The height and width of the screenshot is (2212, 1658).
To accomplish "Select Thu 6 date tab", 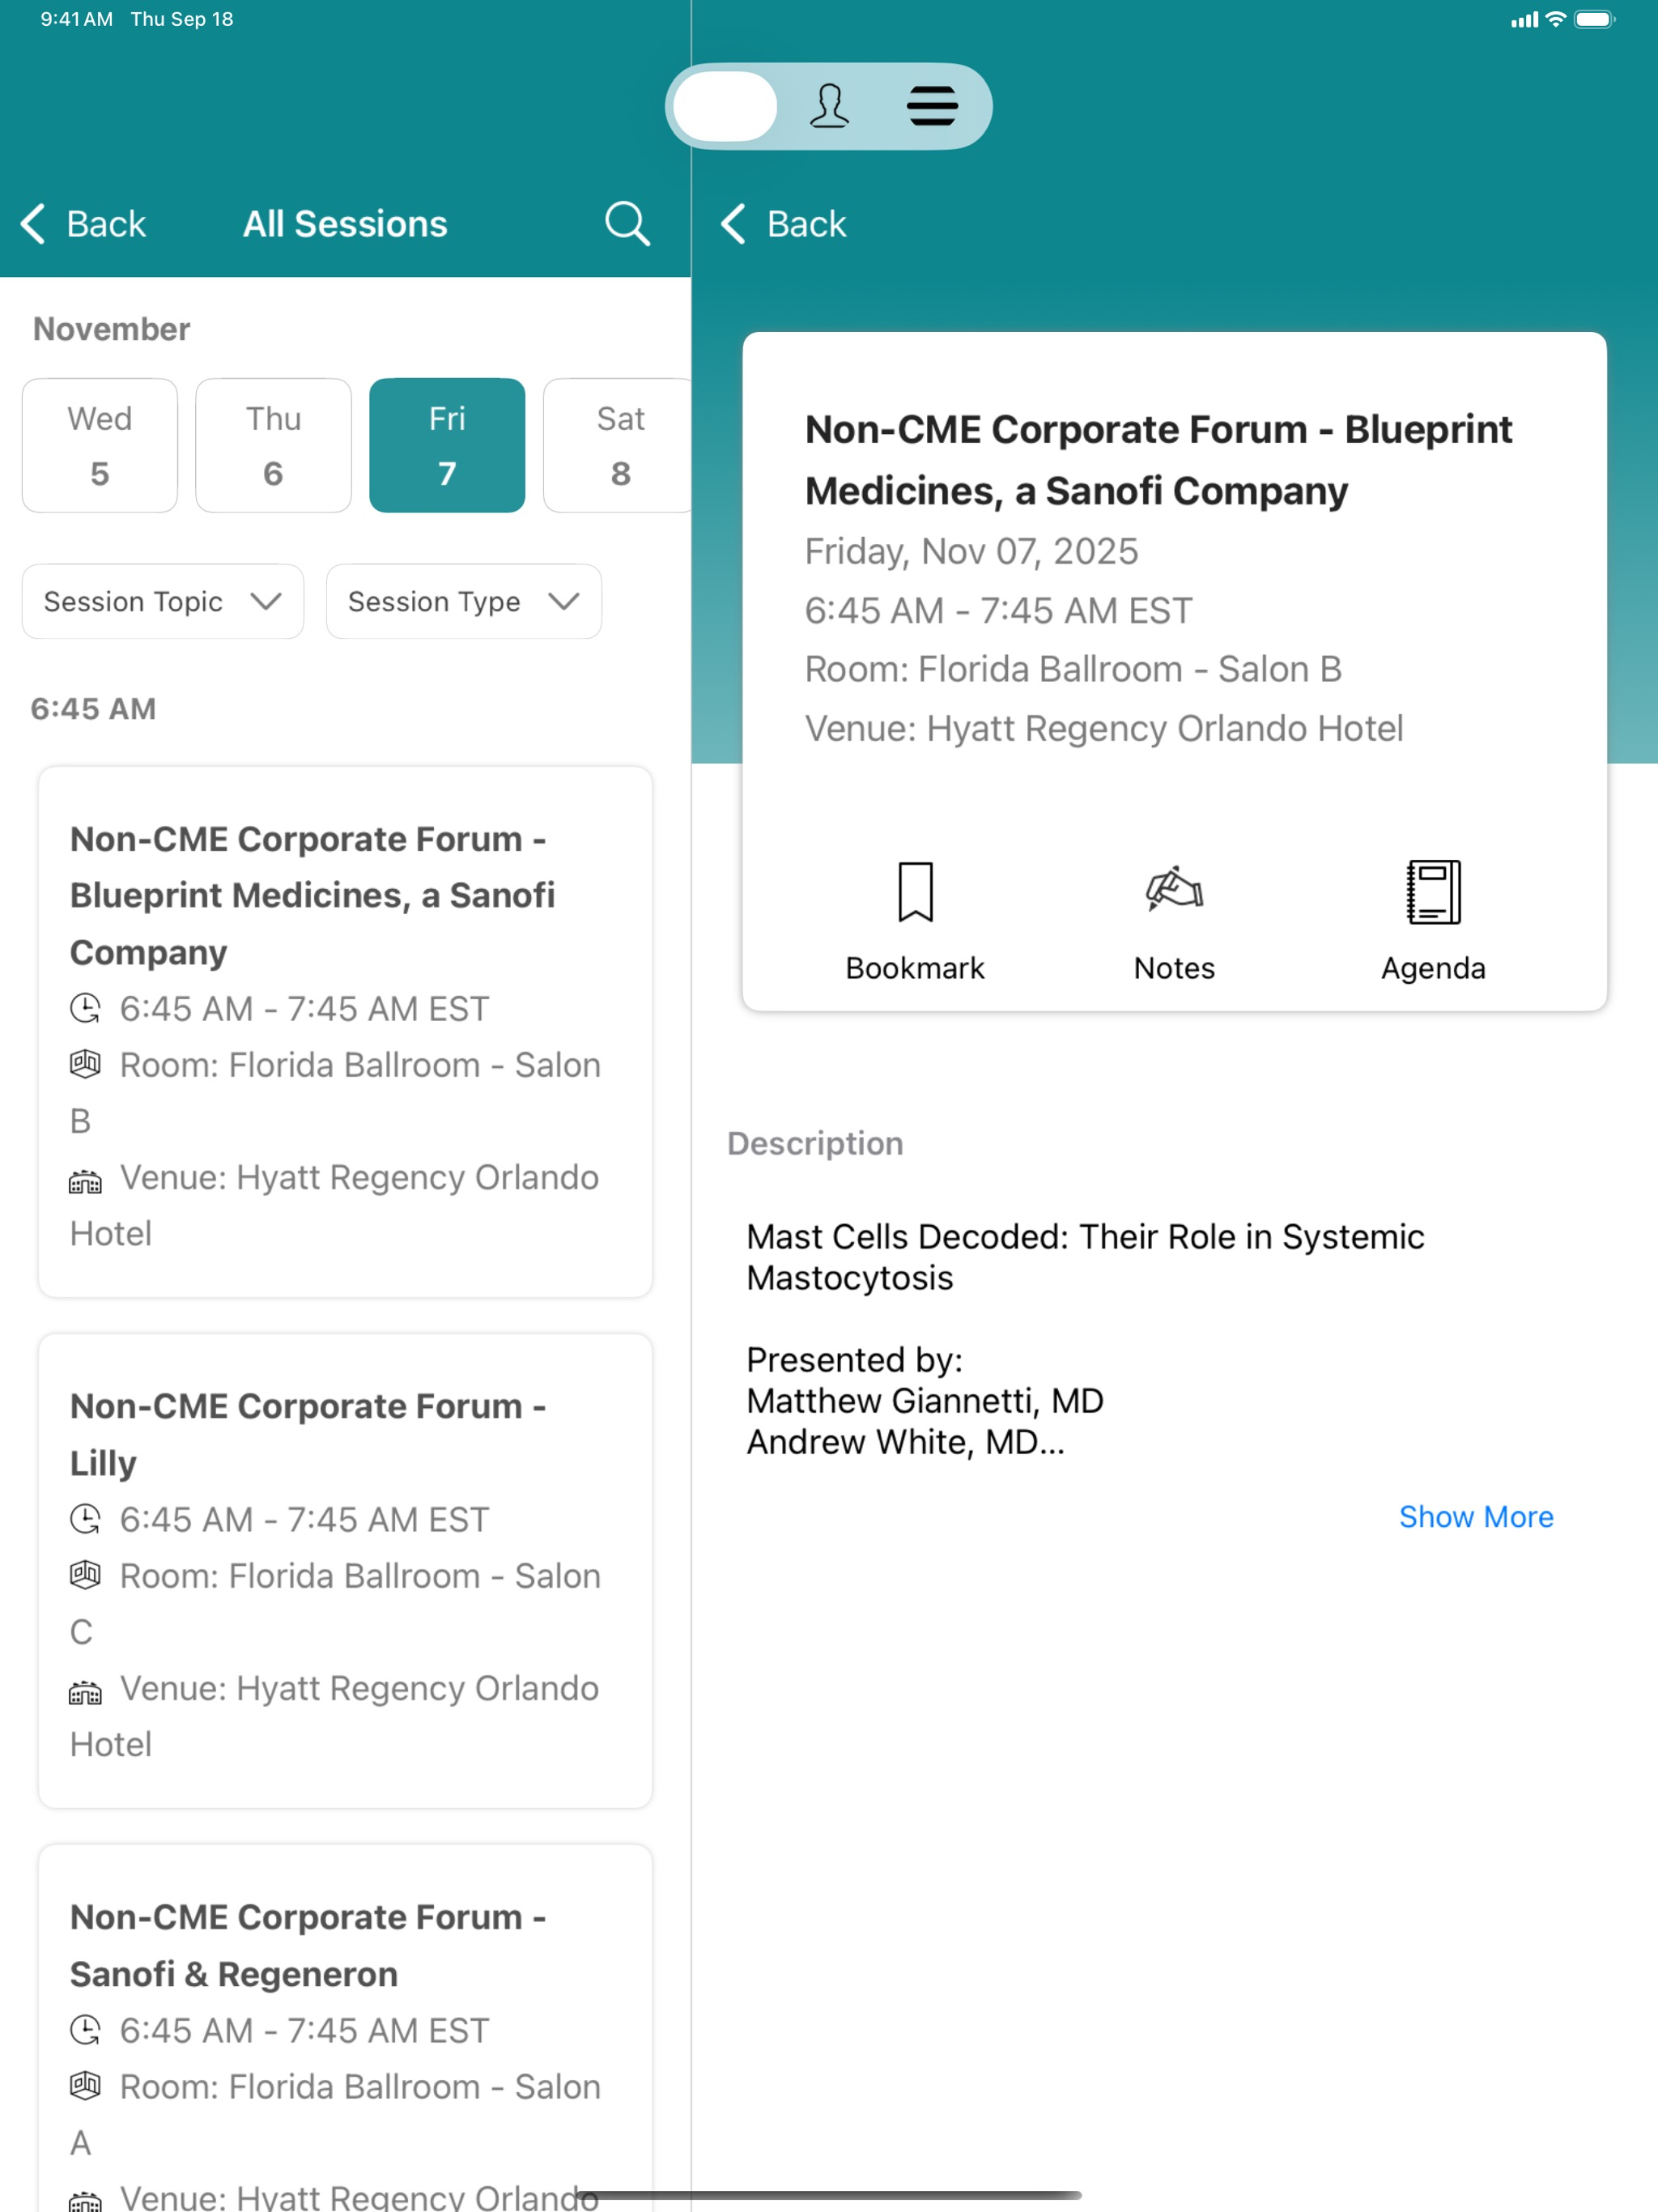I will coord(273,445).
